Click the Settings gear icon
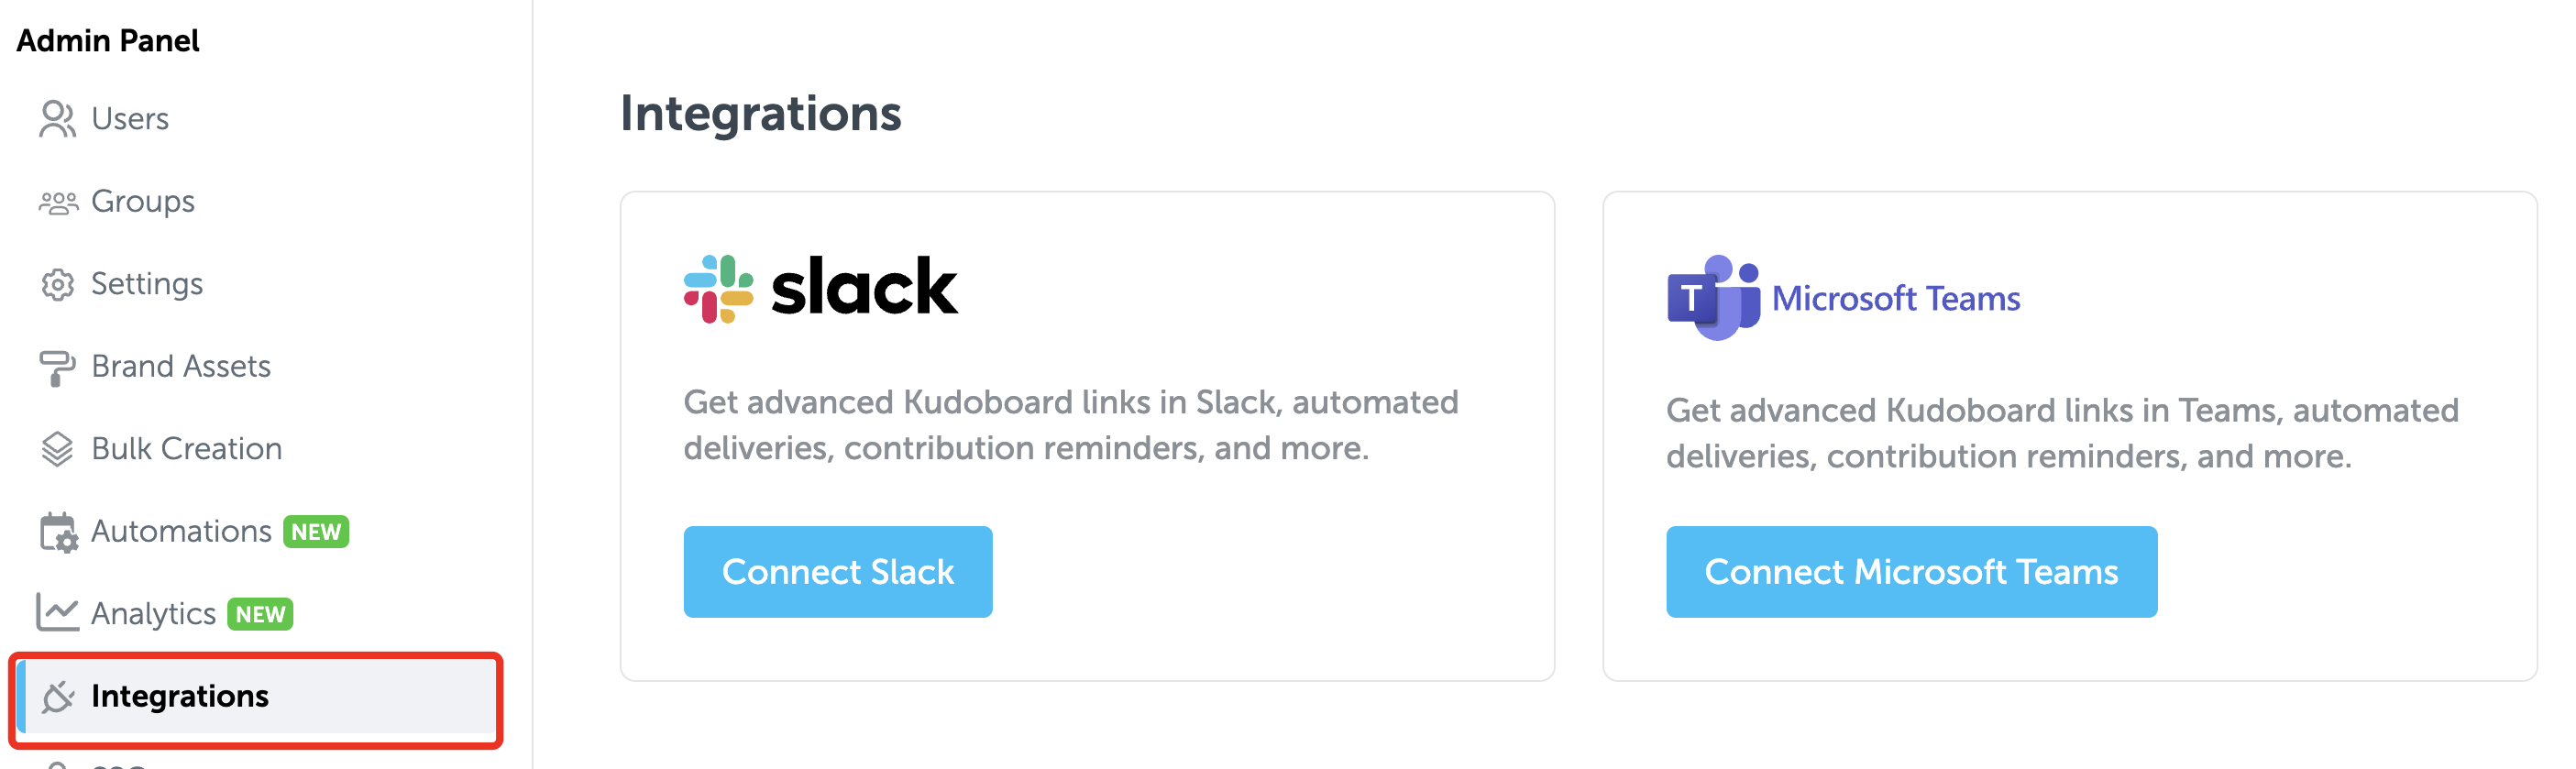This screenshot has width=2576, height=769. point(57,285)
